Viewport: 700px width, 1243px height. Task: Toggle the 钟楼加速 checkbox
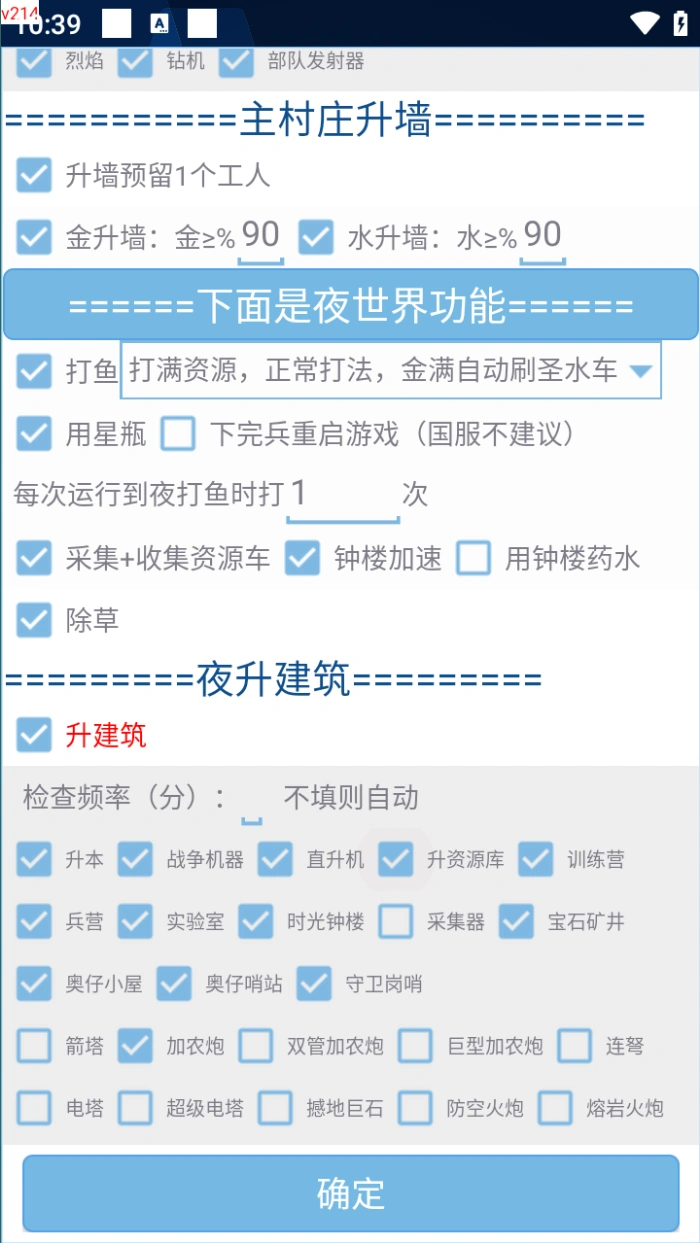302,558
